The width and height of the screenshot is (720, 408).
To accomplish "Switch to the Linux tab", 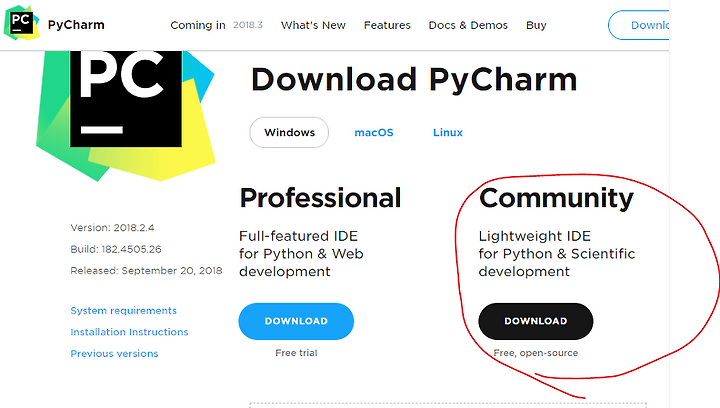I will [448, 133].
